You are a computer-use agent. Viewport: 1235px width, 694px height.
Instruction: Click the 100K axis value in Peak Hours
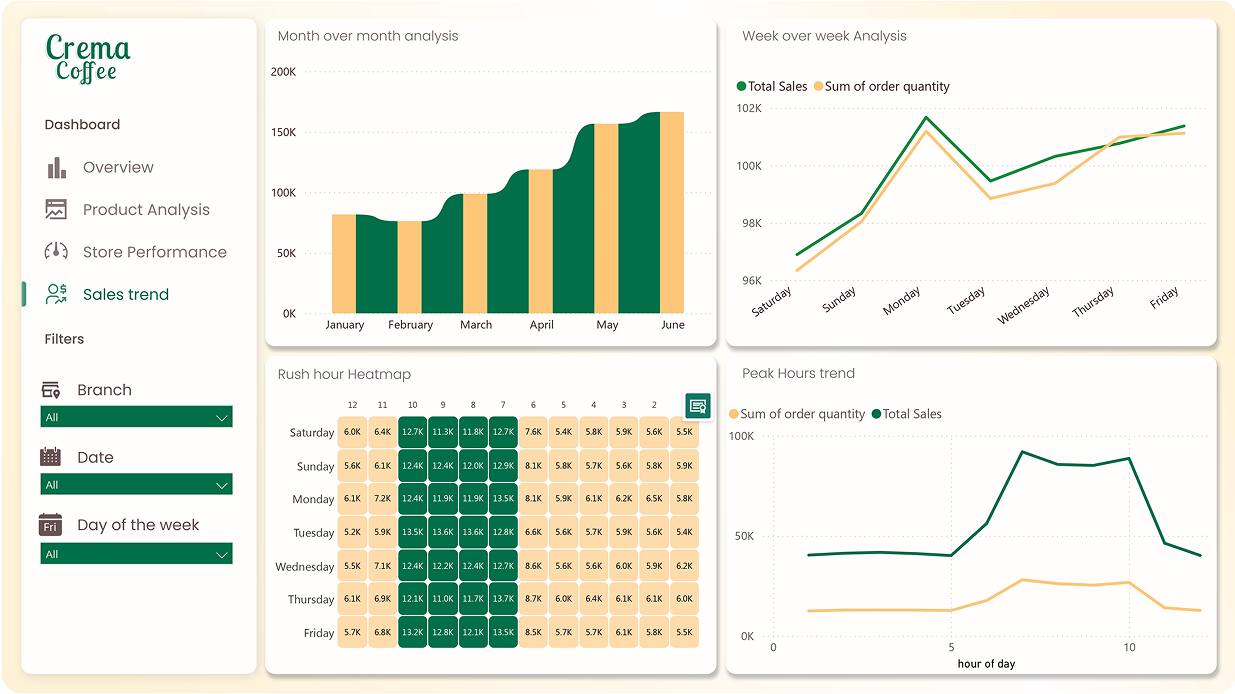tap(741, 436)
